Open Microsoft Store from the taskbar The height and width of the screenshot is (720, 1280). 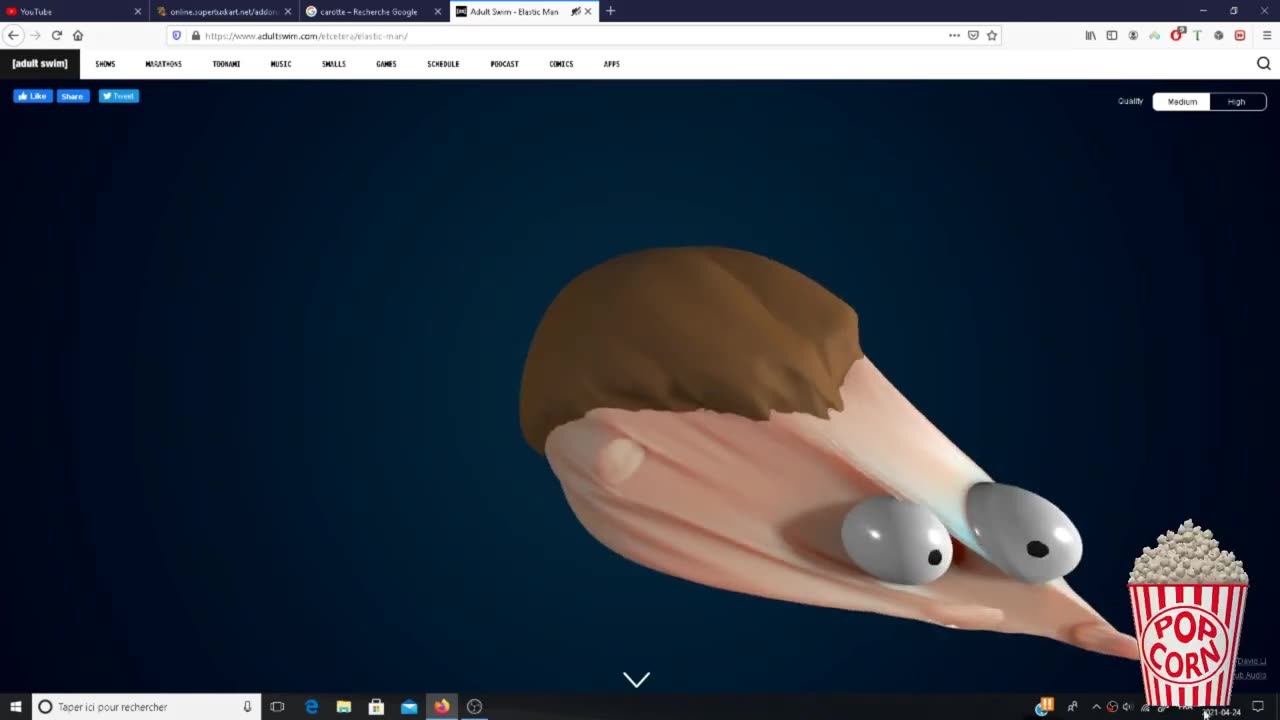click(x=376, y=707)
